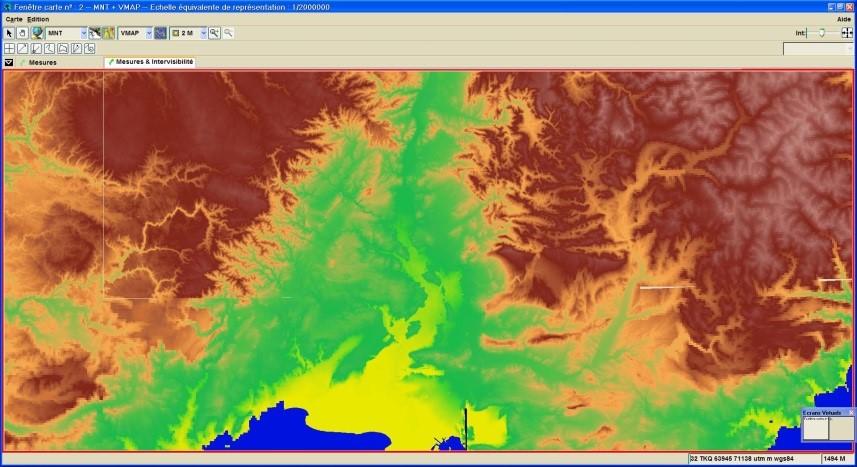
Task: Click the zoom out magnifier
Action: pyautogui.click(x=228, y=33)
